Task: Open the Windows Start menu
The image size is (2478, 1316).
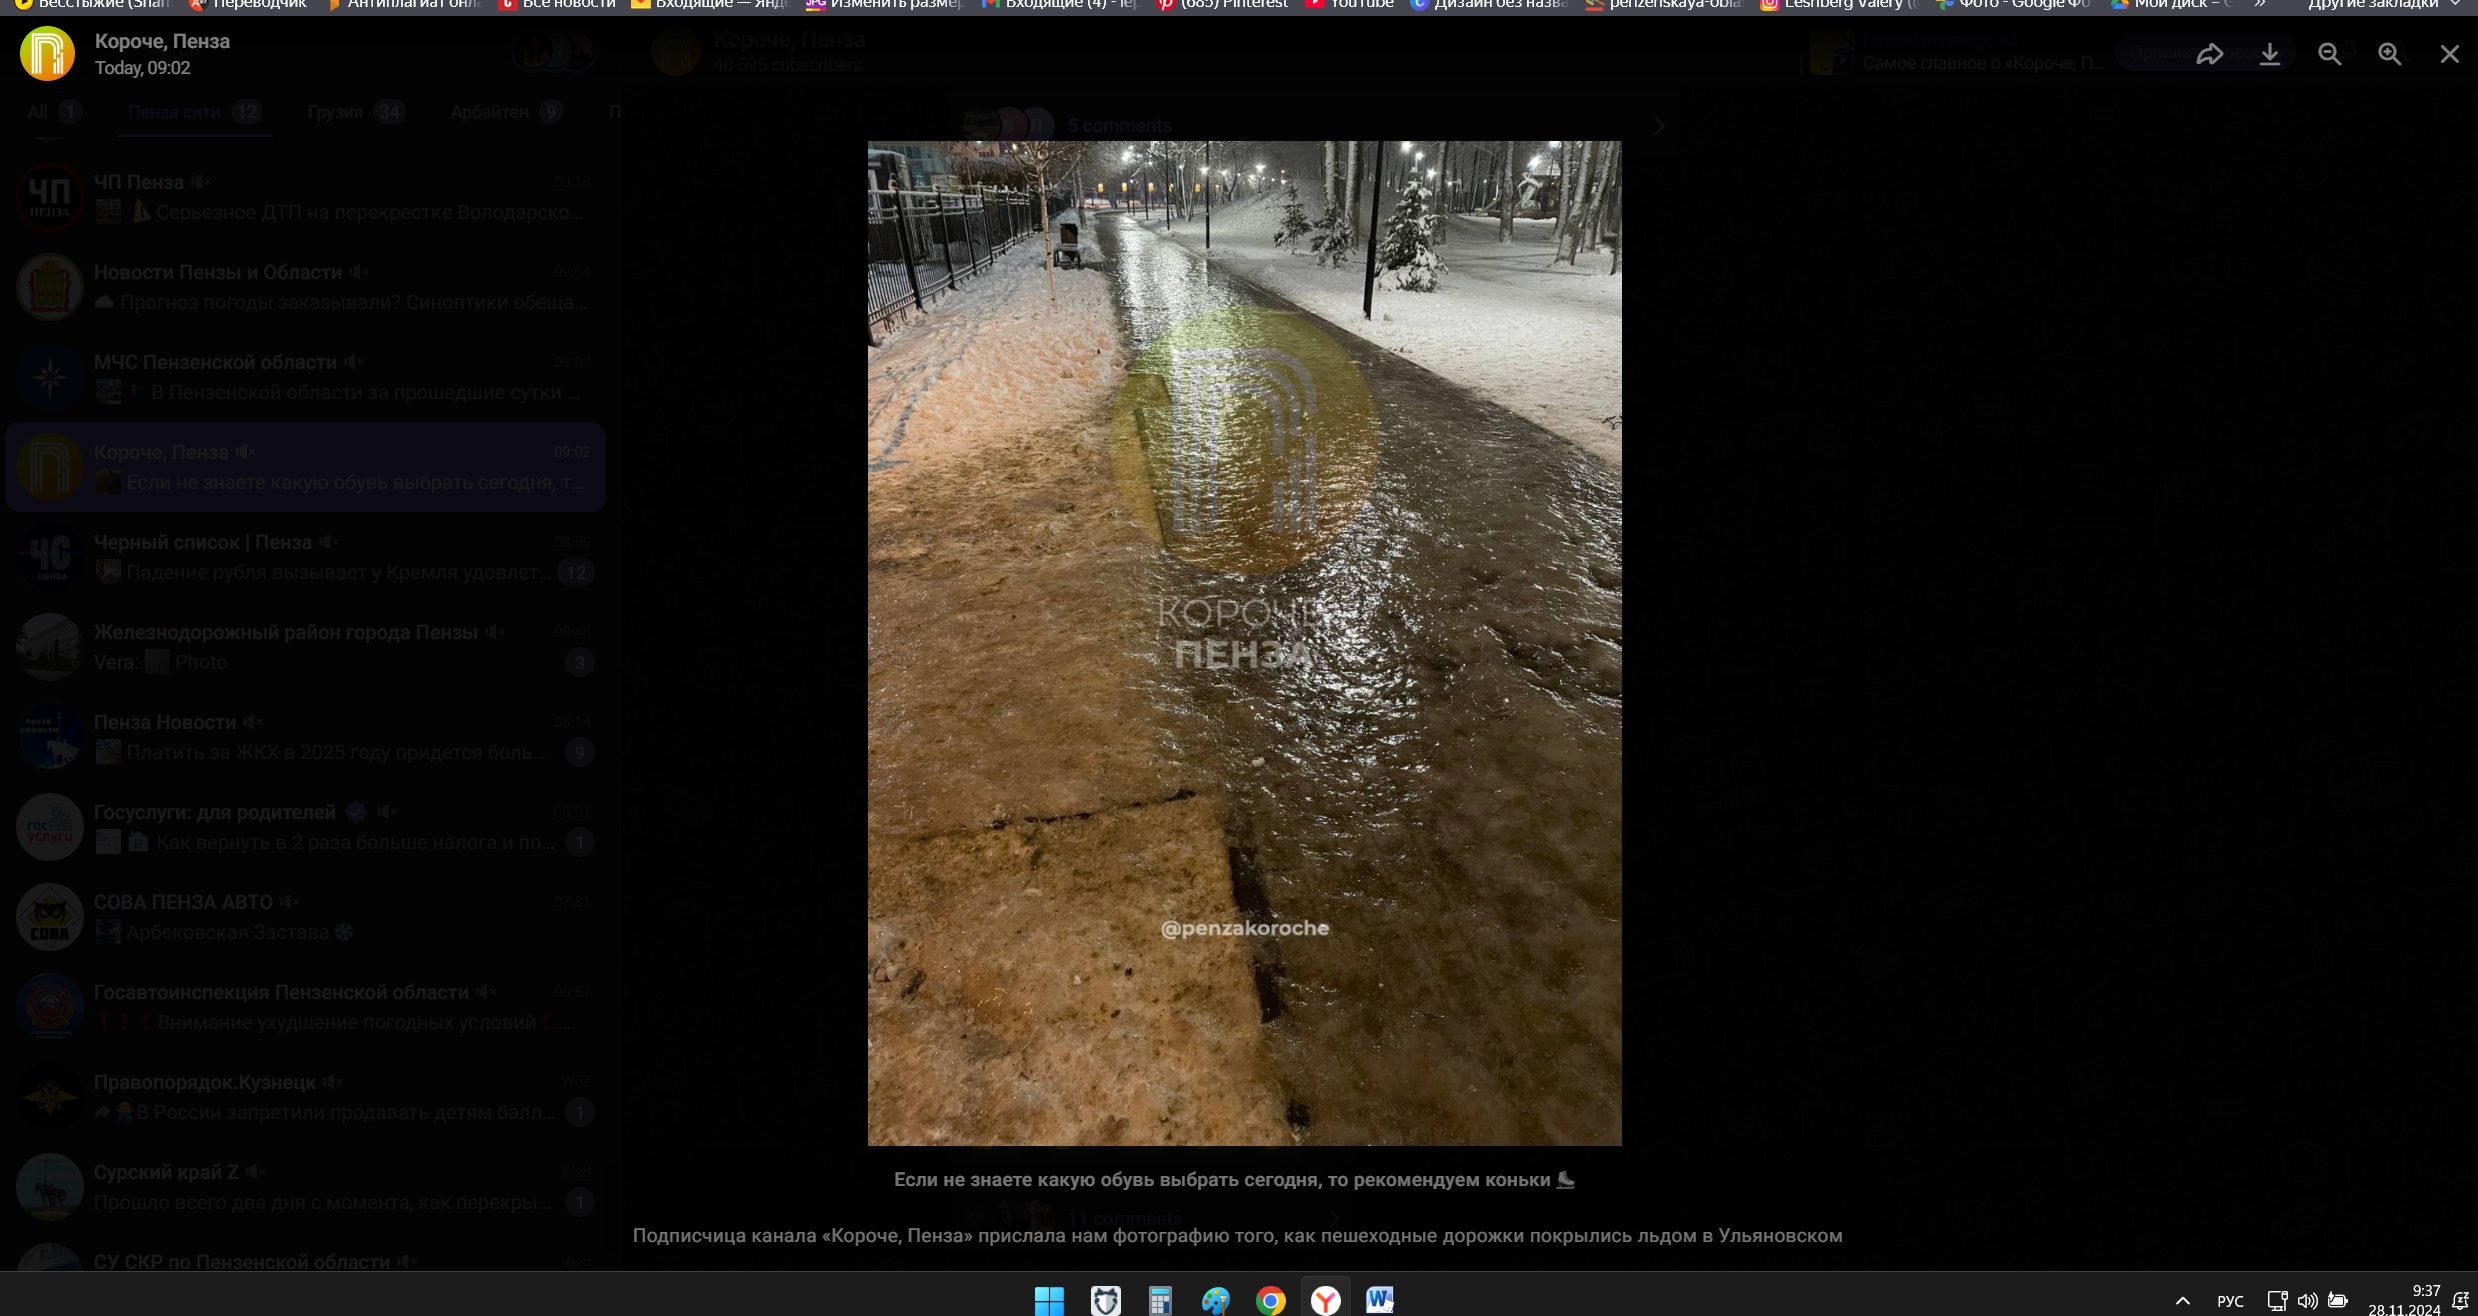Action: [x=1049, y=1300]
